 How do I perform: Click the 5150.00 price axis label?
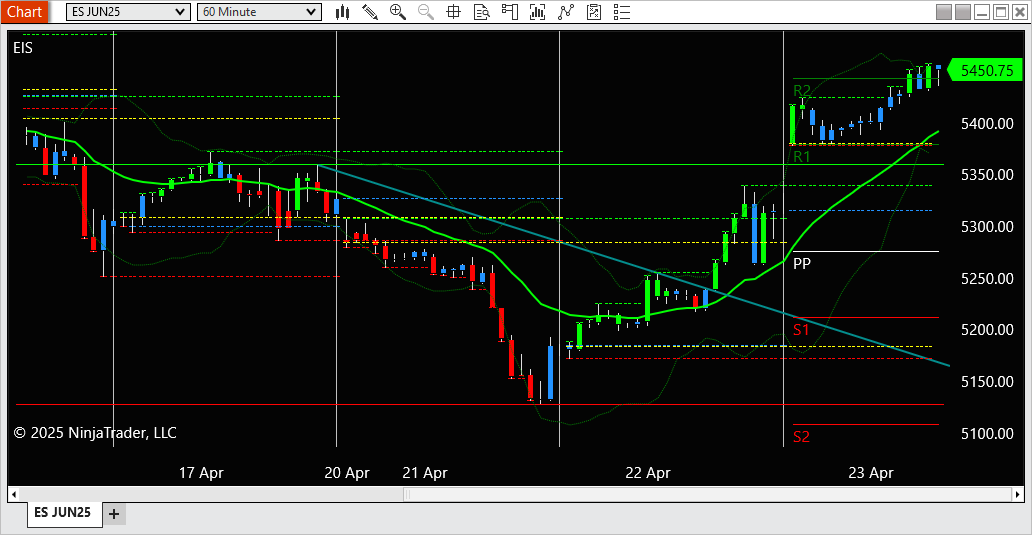[987, 382]
